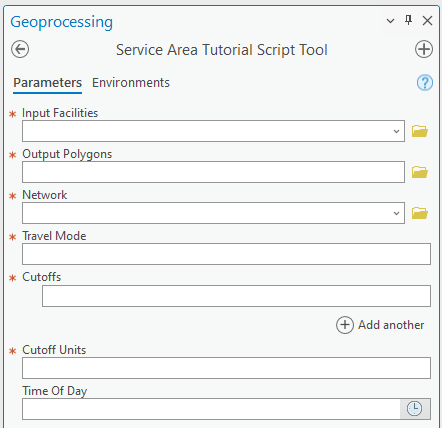Viewport: 442px width, 428px height.
Task: Open the Time Of Day clock picker
Action: tap(414, 409)
